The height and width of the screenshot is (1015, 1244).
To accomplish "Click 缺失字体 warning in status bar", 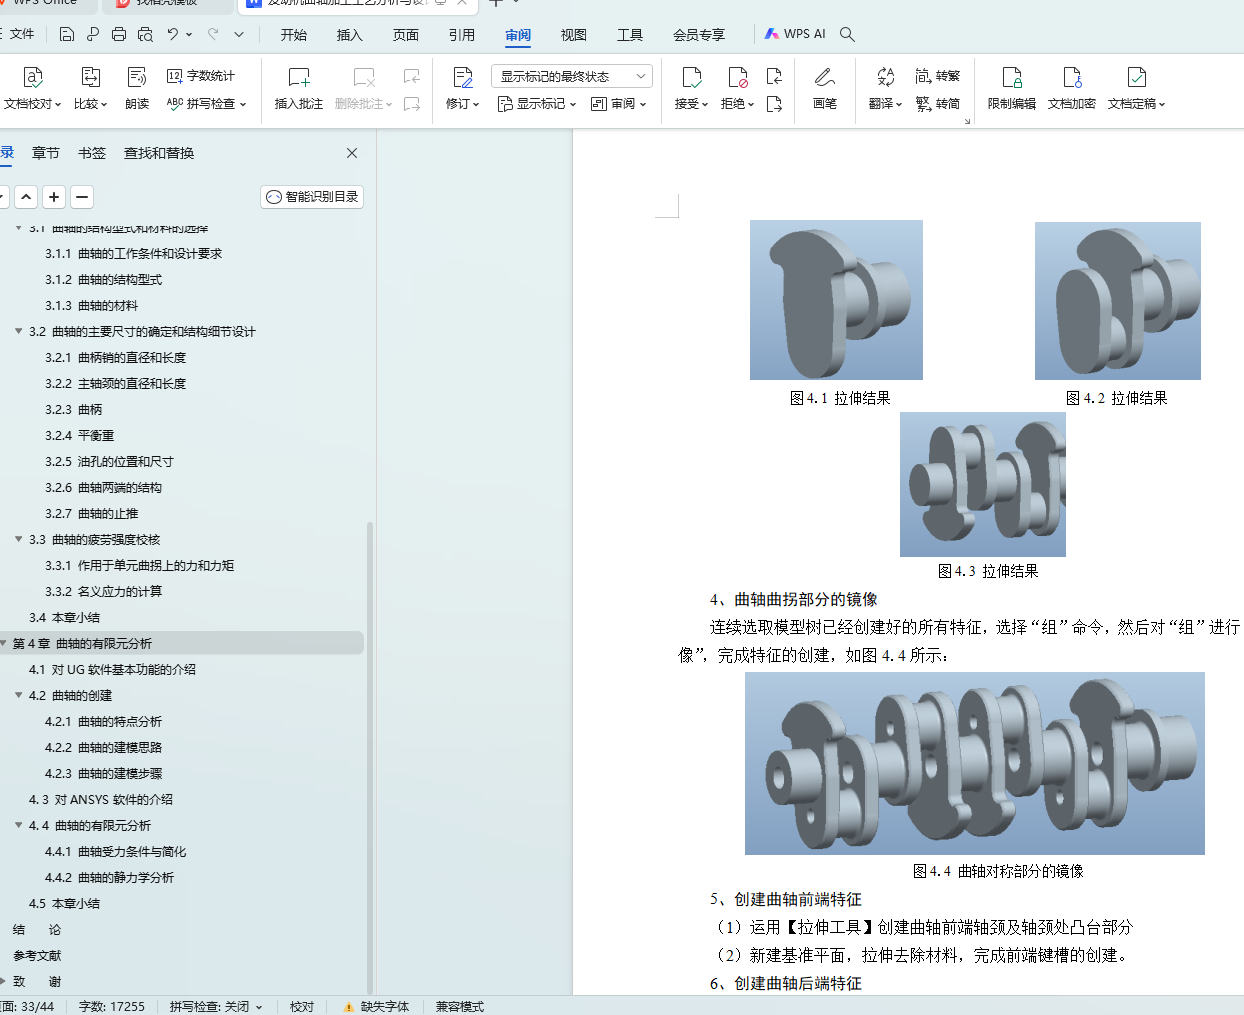I will click(376, 1007).
